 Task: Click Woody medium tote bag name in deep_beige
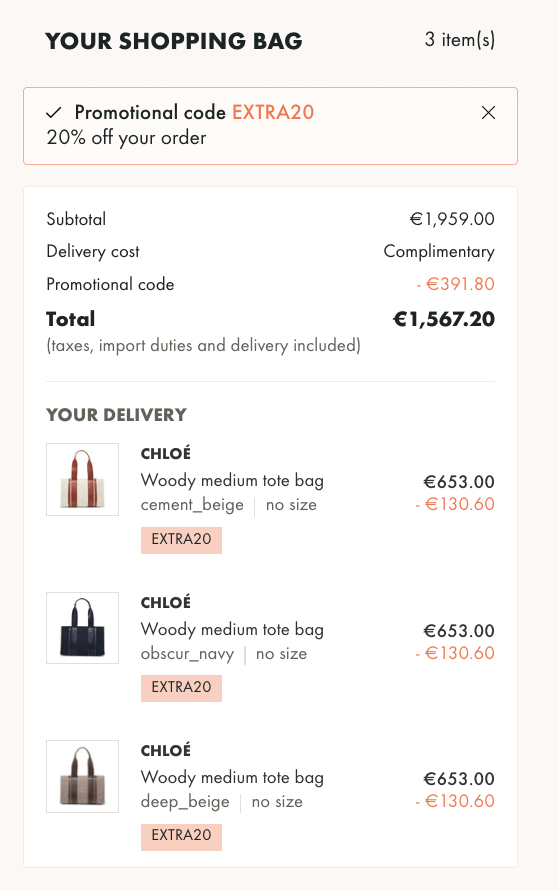(232, 777)
